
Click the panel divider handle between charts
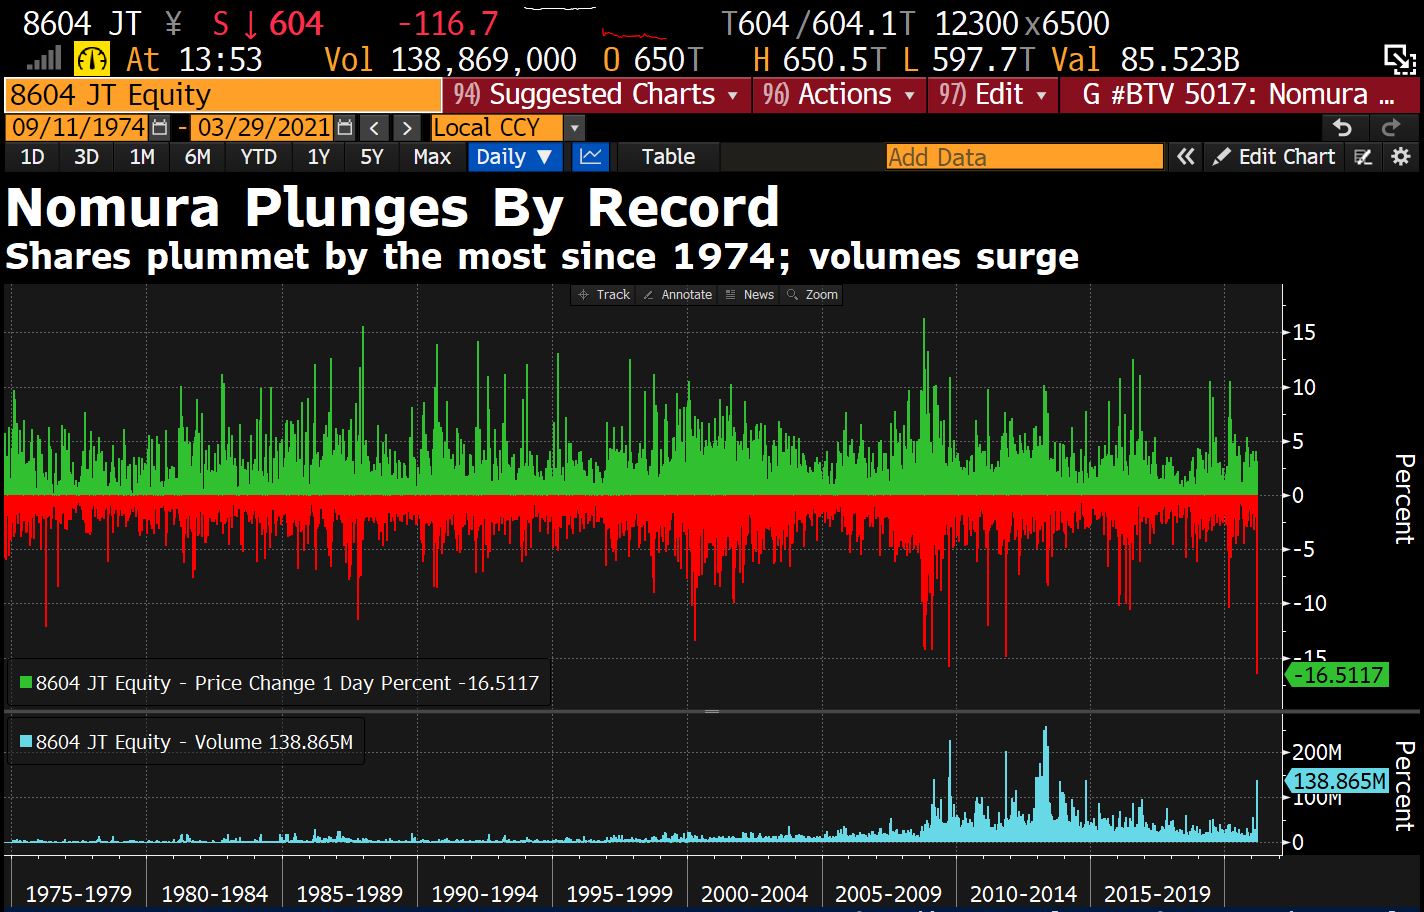click(x=712, y=711)
